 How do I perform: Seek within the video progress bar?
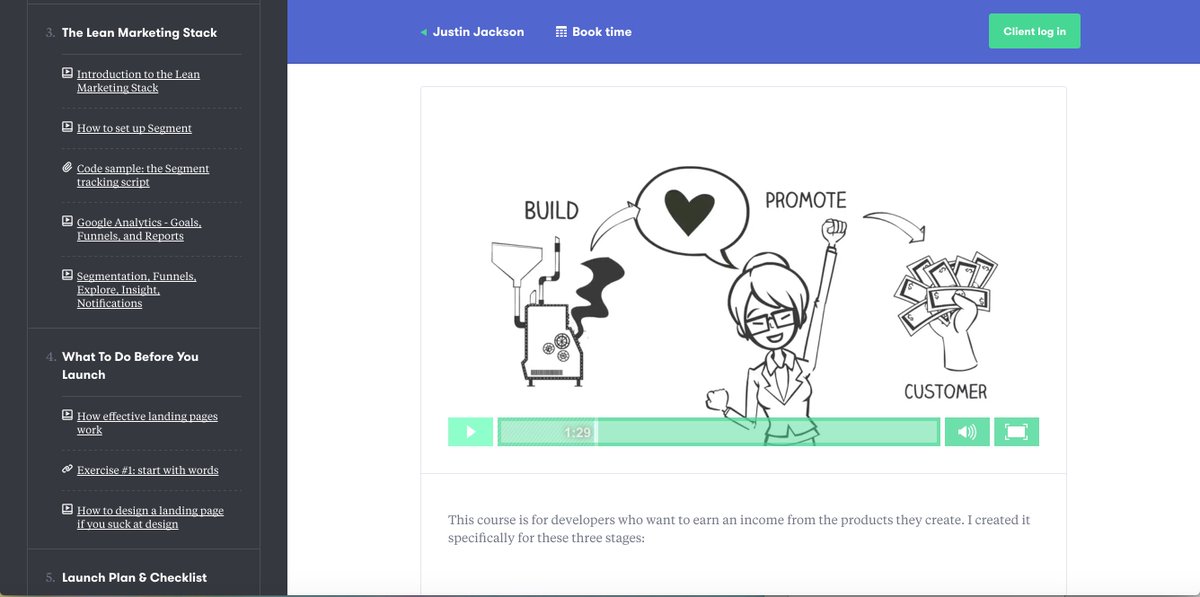(x=718, y=432)
